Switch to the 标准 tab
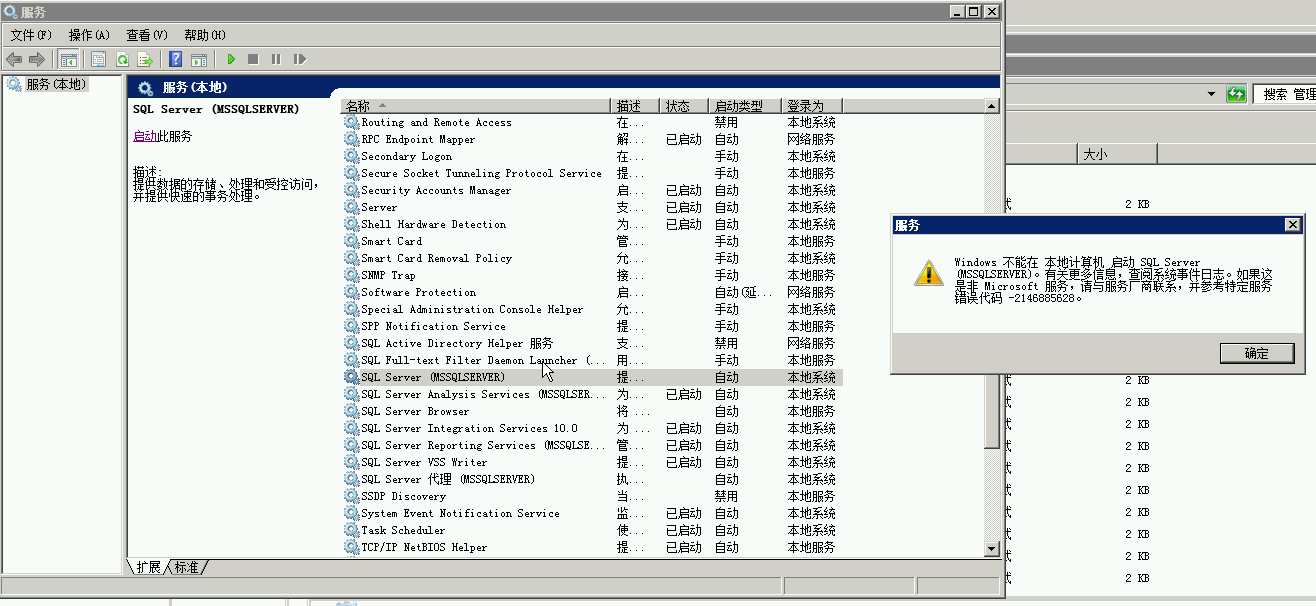Screen dimensions: 1316x606 click(187, 567)
